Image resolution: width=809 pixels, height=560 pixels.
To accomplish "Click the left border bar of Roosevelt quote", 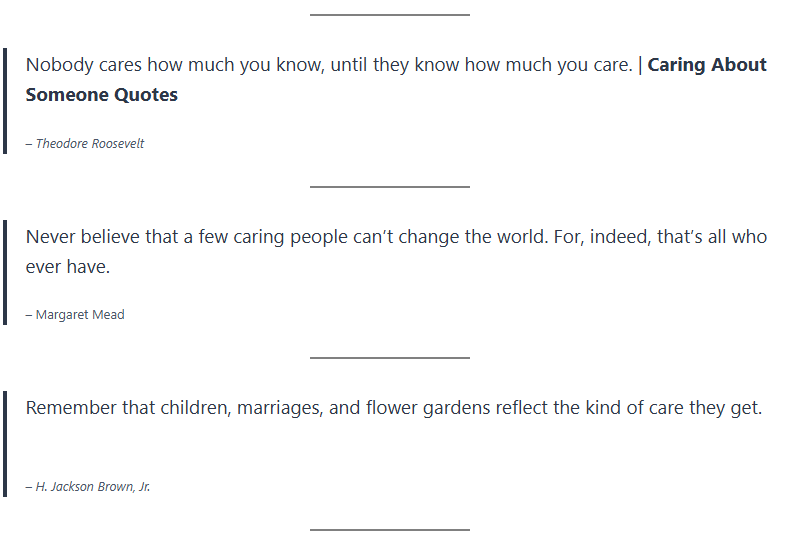I will pyautogui.click(x=5, y=100).
